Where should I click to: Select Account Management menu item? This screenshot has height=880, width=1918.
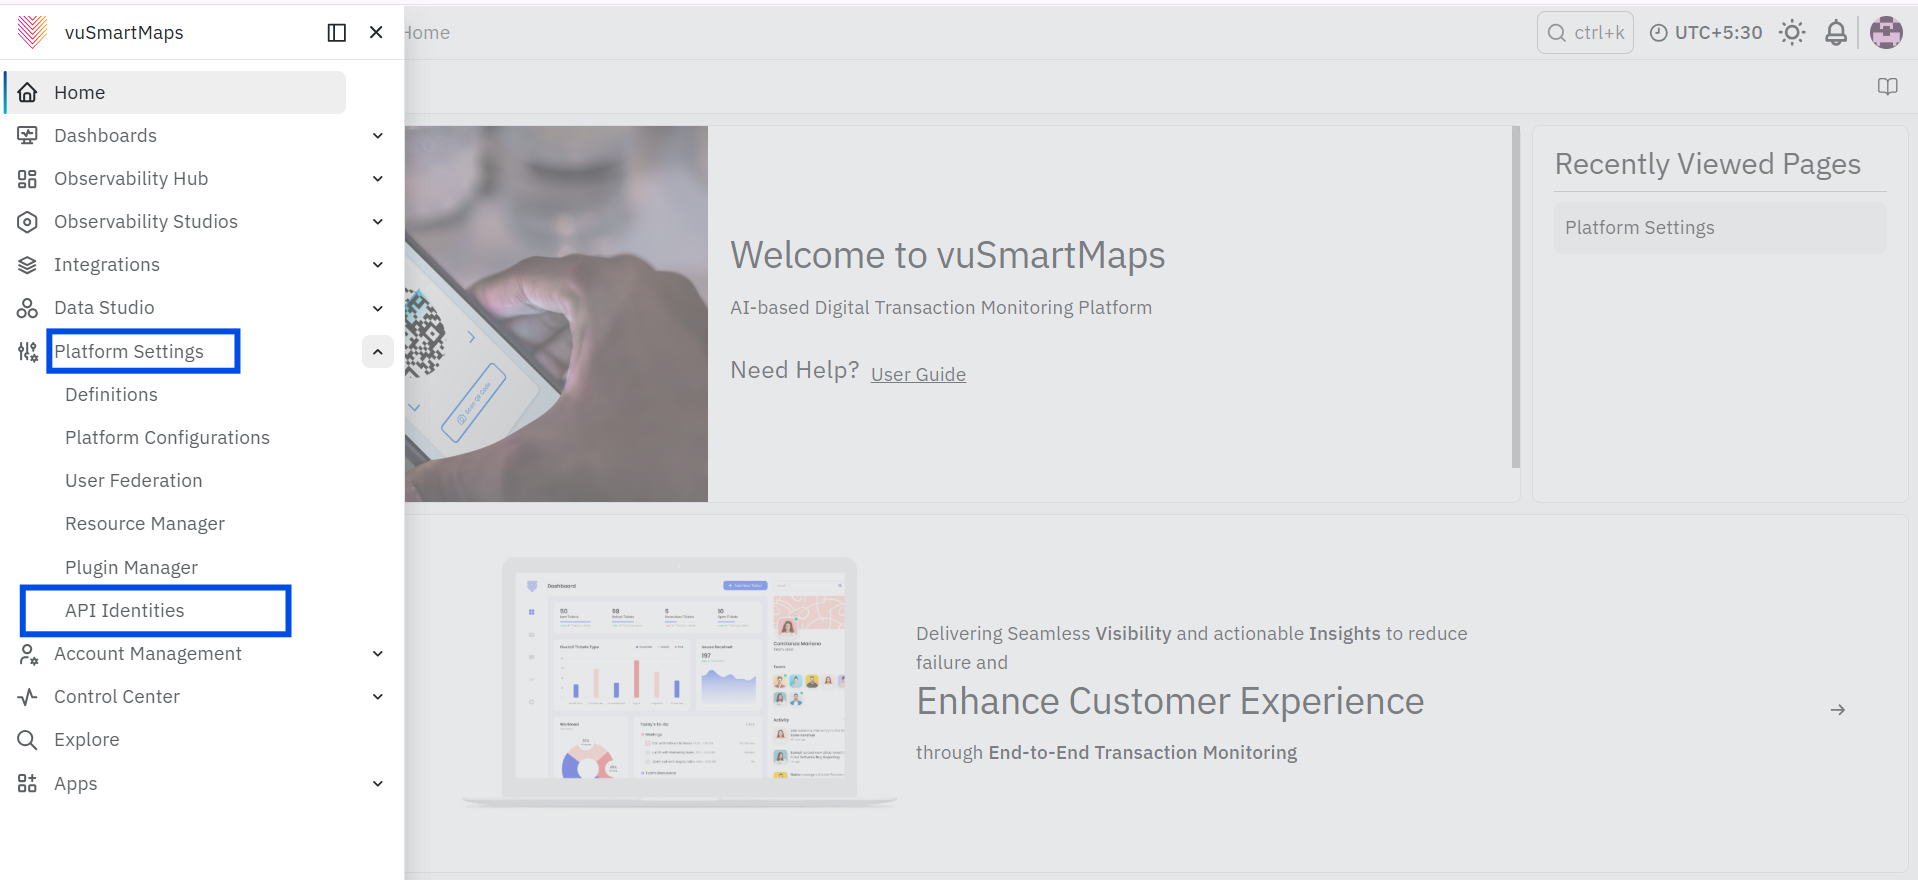148,654
